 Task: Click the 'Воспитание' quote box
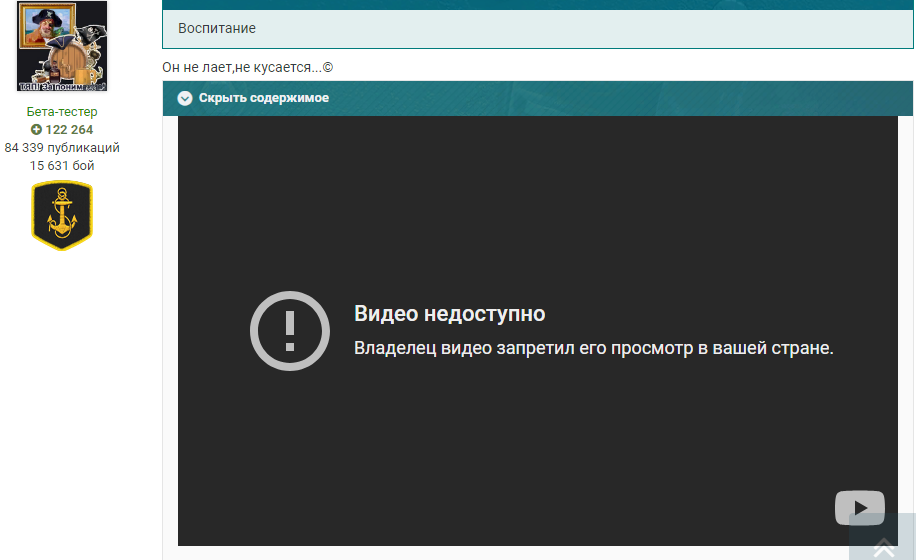pos(537,29)
